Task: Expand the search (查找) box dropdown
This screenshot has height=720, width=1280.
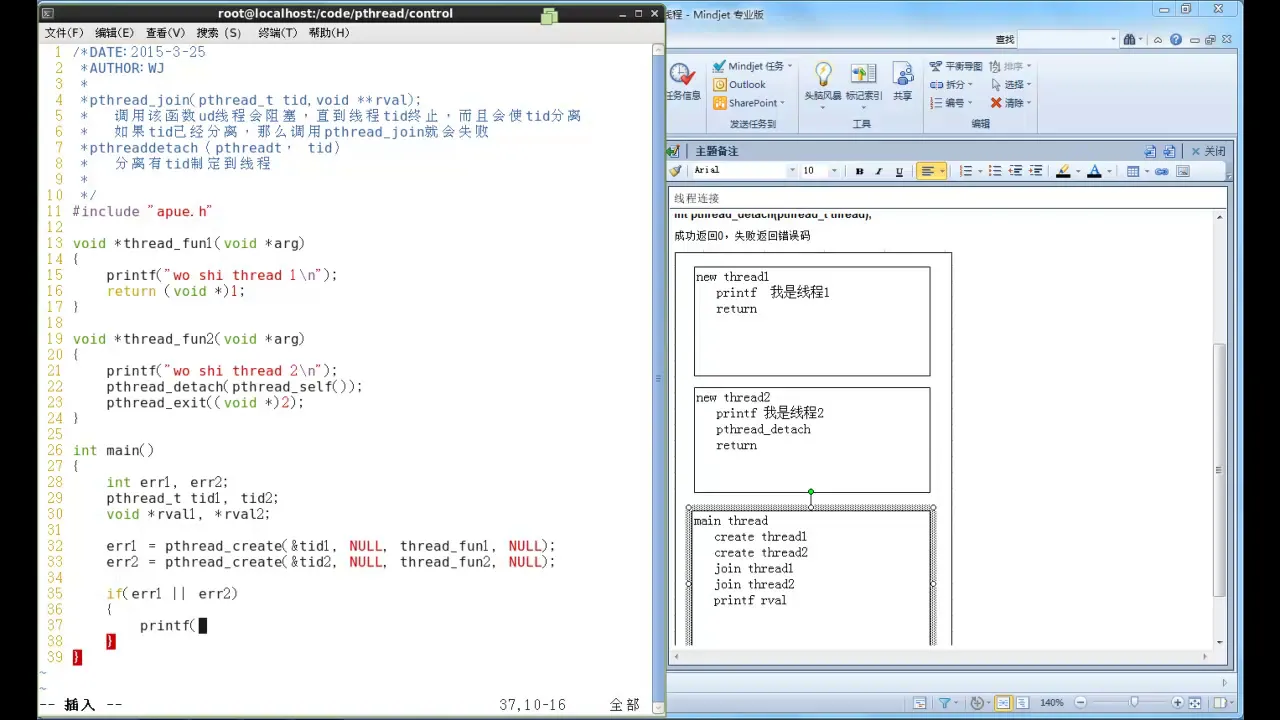Action: tap(1113, 40)
